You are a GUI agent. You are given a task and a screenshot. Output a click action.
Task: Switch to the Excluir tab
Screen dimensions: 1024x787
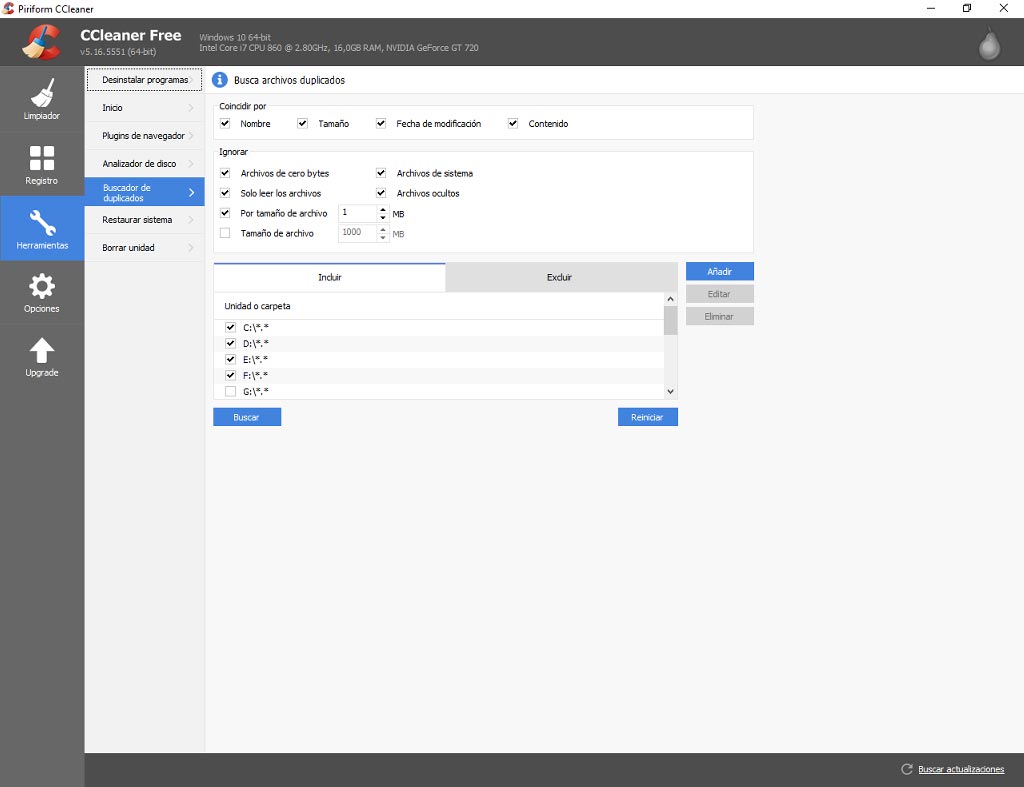coord(560,277)
